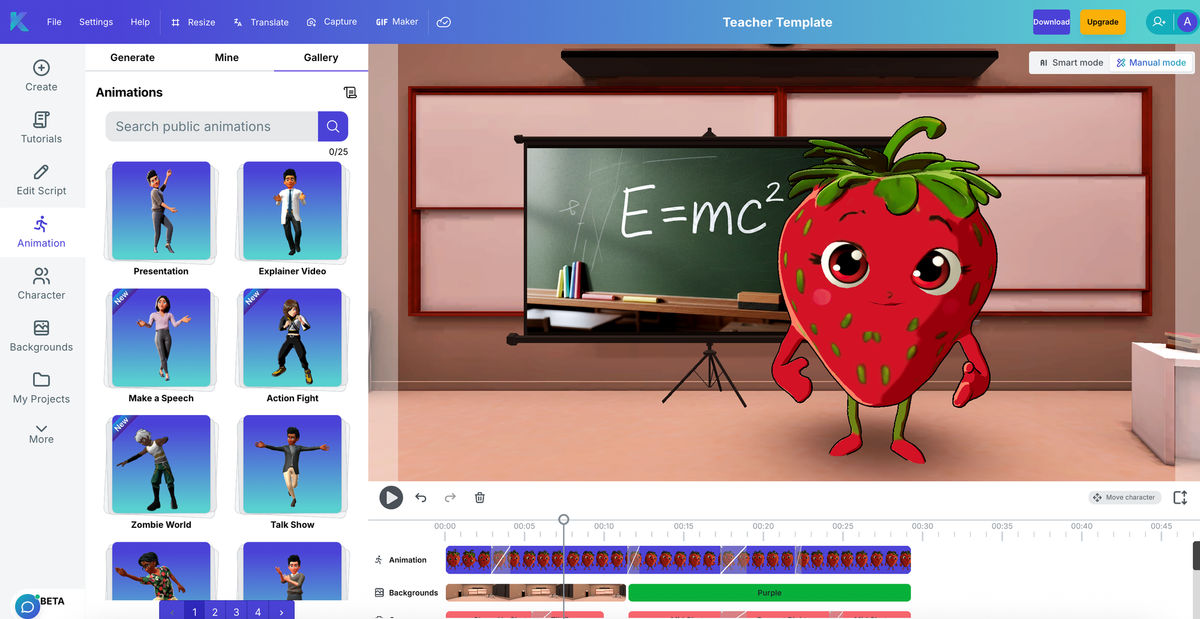1200x619 pixels.
Task: Open the File menu
Action: click(54, 22)
